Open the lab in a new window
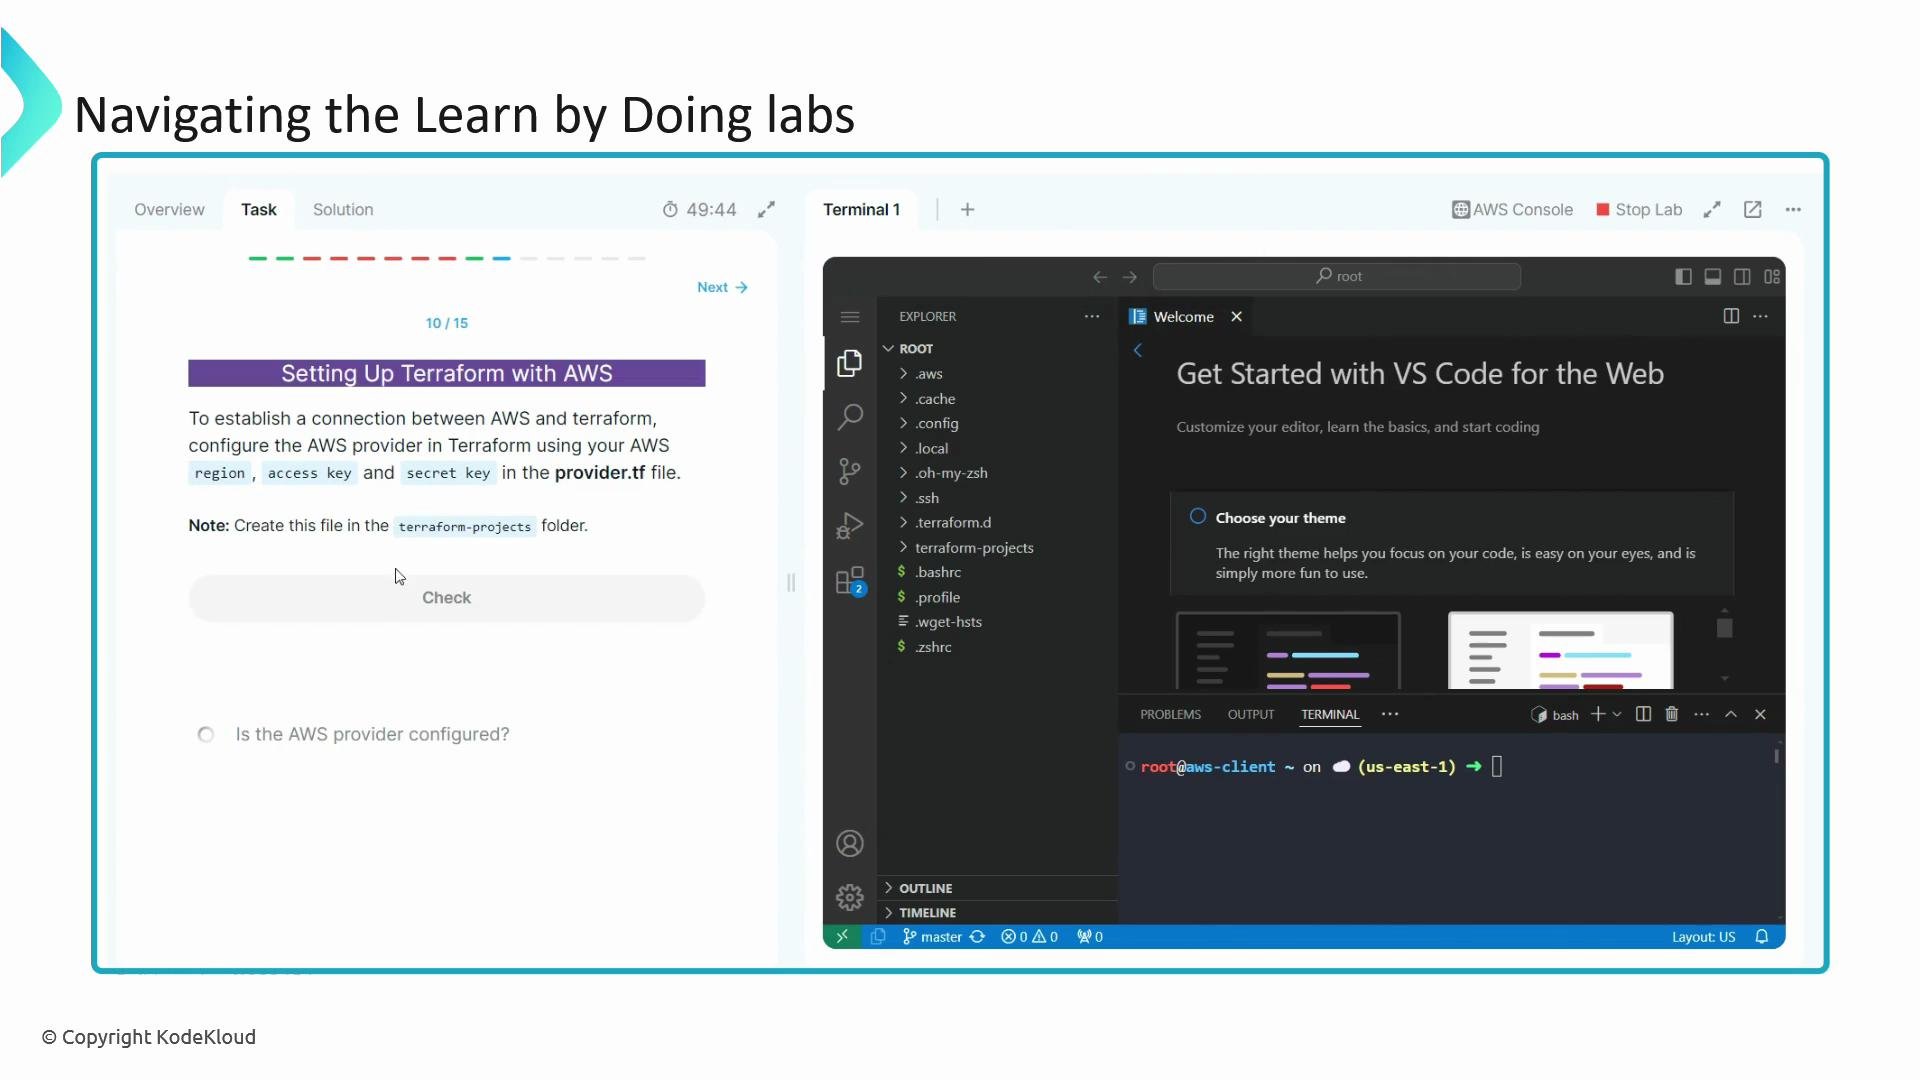1920x1080 pixels. tap(1752, 209)
